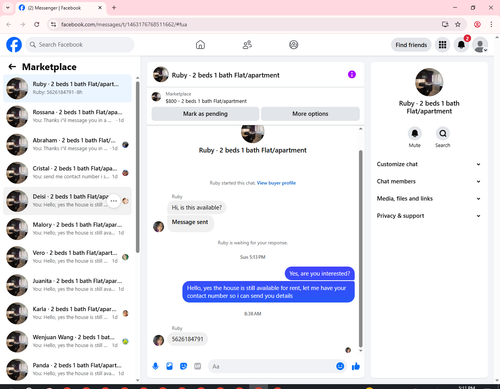Click the Marketplace listing thumbnail in chat header
The height and width of the screenshot is (389, 500).
click(156, 97)
